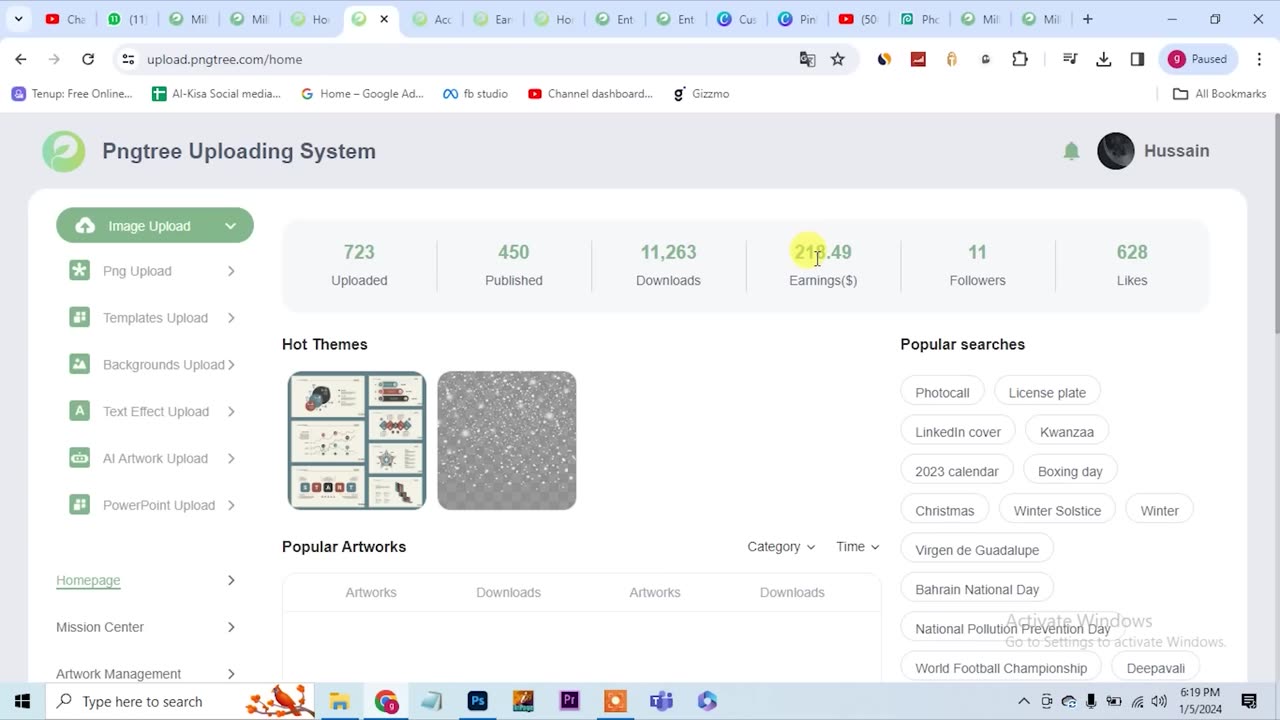Click the 628 Likes statistic
Screen dimensions: 1280x720
[1132, 265]
